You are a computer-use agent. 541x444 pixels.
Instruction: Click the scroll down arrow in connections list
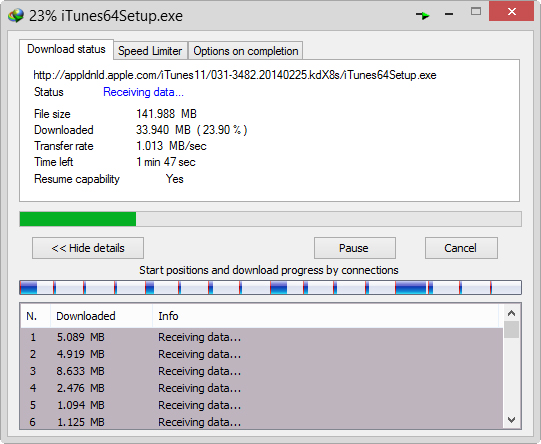511,420
